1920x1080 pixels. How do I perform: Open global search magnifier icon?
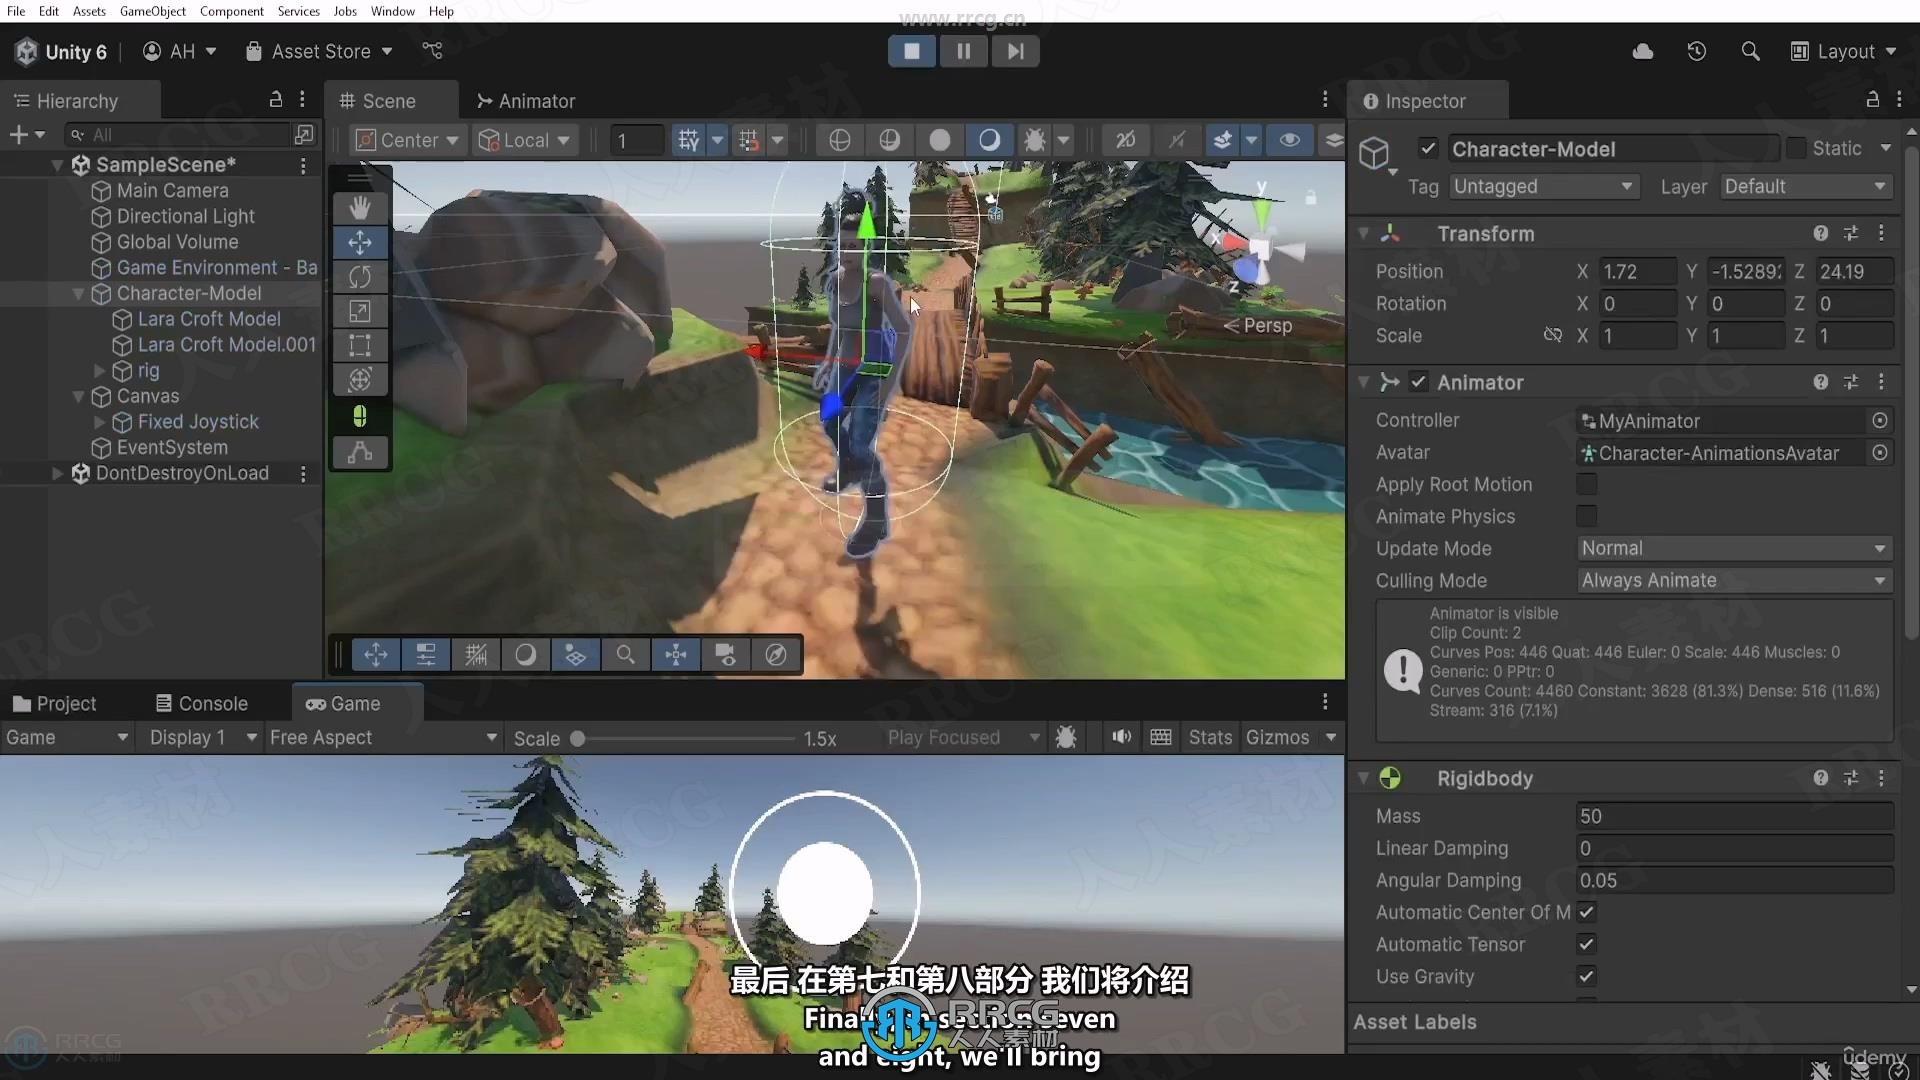coord(1750,51)
